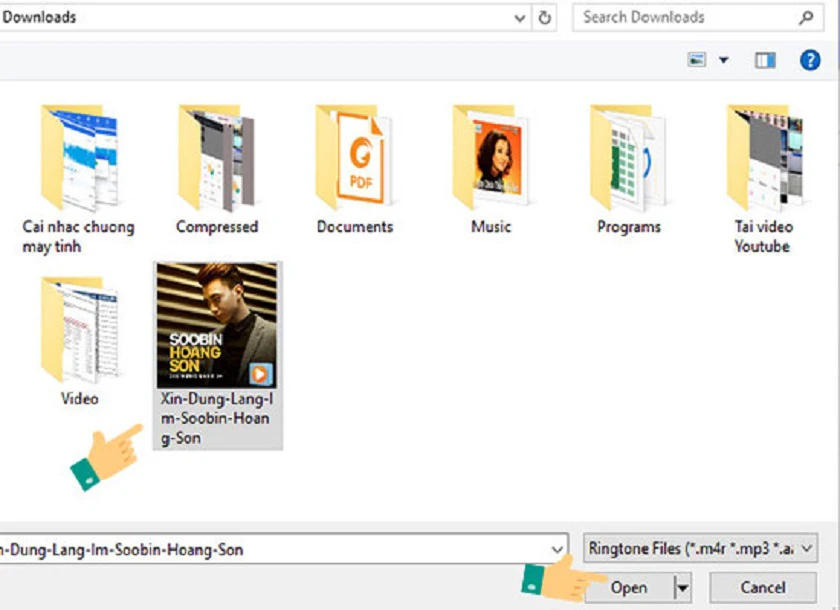Toggle the preview pane icon
The height and width of the screenshot is (610, 840).
pos(765,60)
